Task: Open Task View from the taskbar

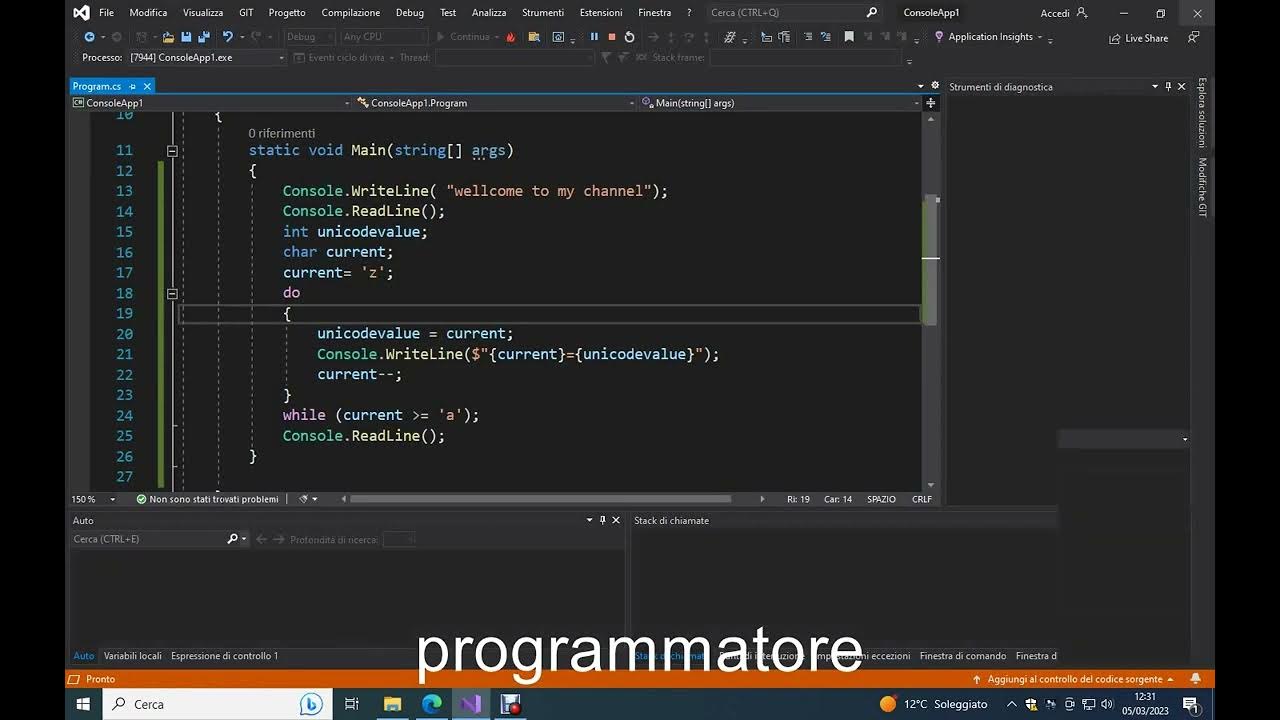Action: point(352,704)
